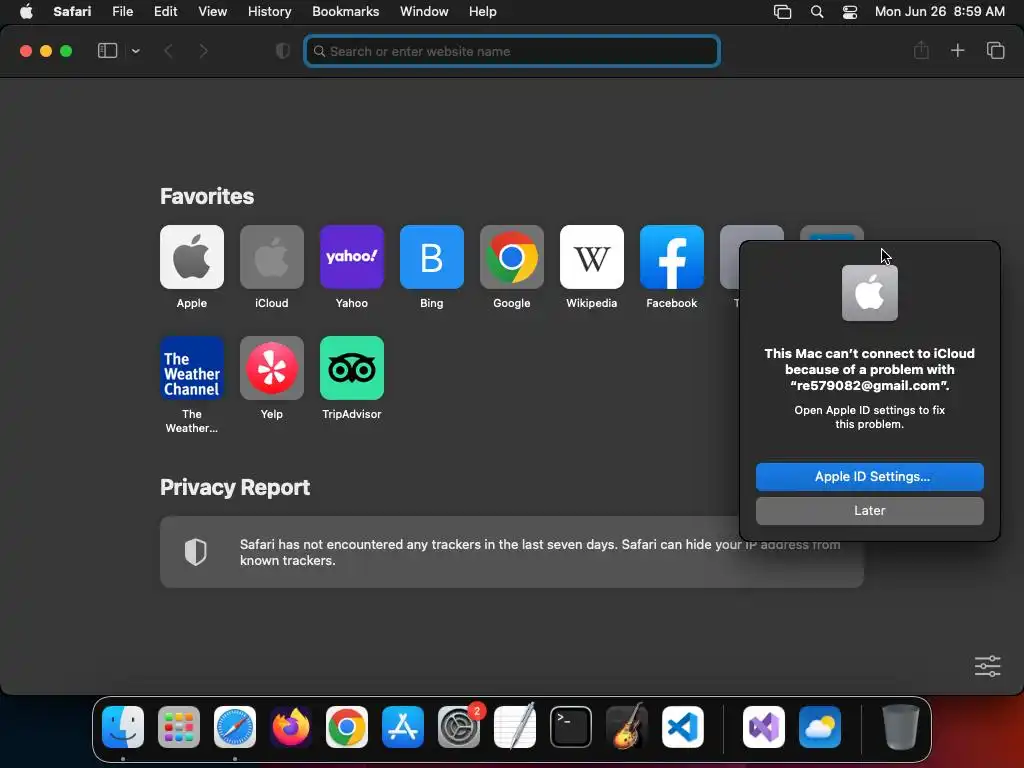
Task: Open the Bookmarks menu
Action: pyautogui.click(x=345, y=12)
